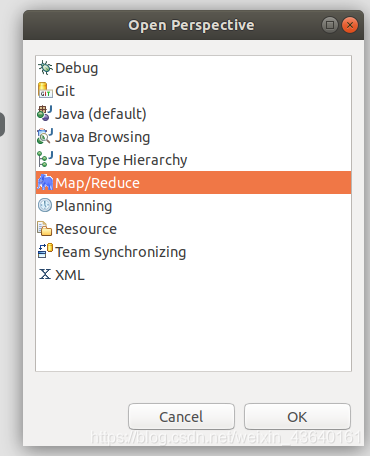Choose "Java (default)" text entry
Image resolution: width=370 pixels, height=456 pixels.
tap(101, 114)
